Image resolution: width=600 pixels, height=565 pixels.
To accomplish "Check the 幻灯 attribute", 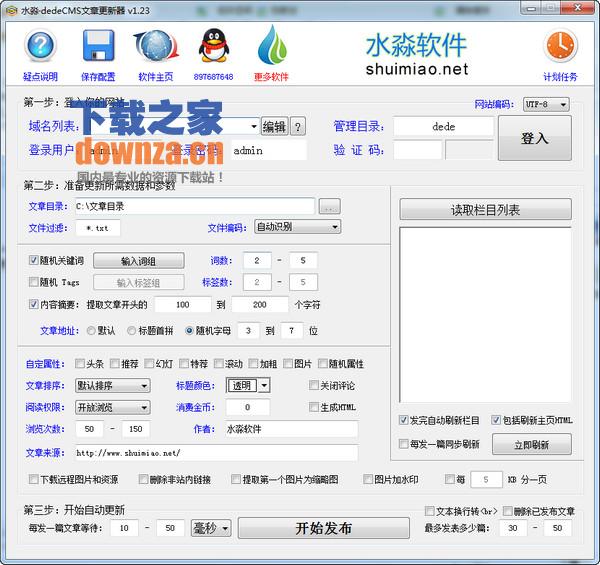I will coord(149,363).
